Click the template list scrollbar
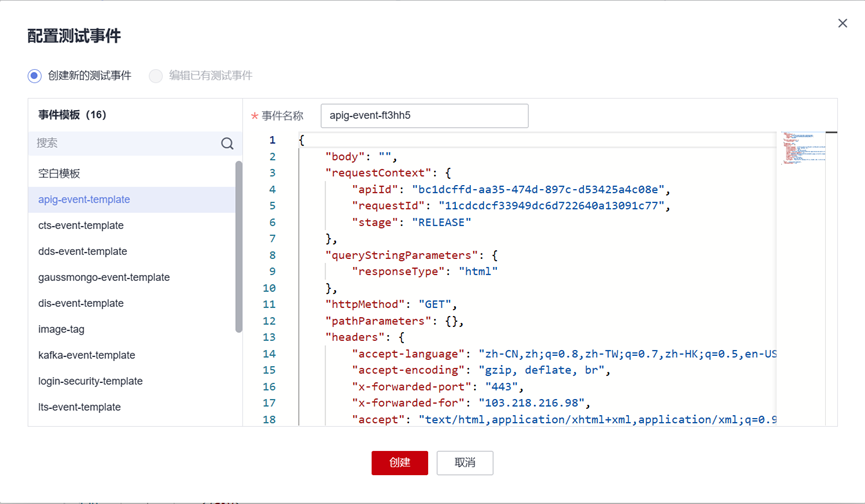Screen dimensions: 865x504 click(238, 246)
